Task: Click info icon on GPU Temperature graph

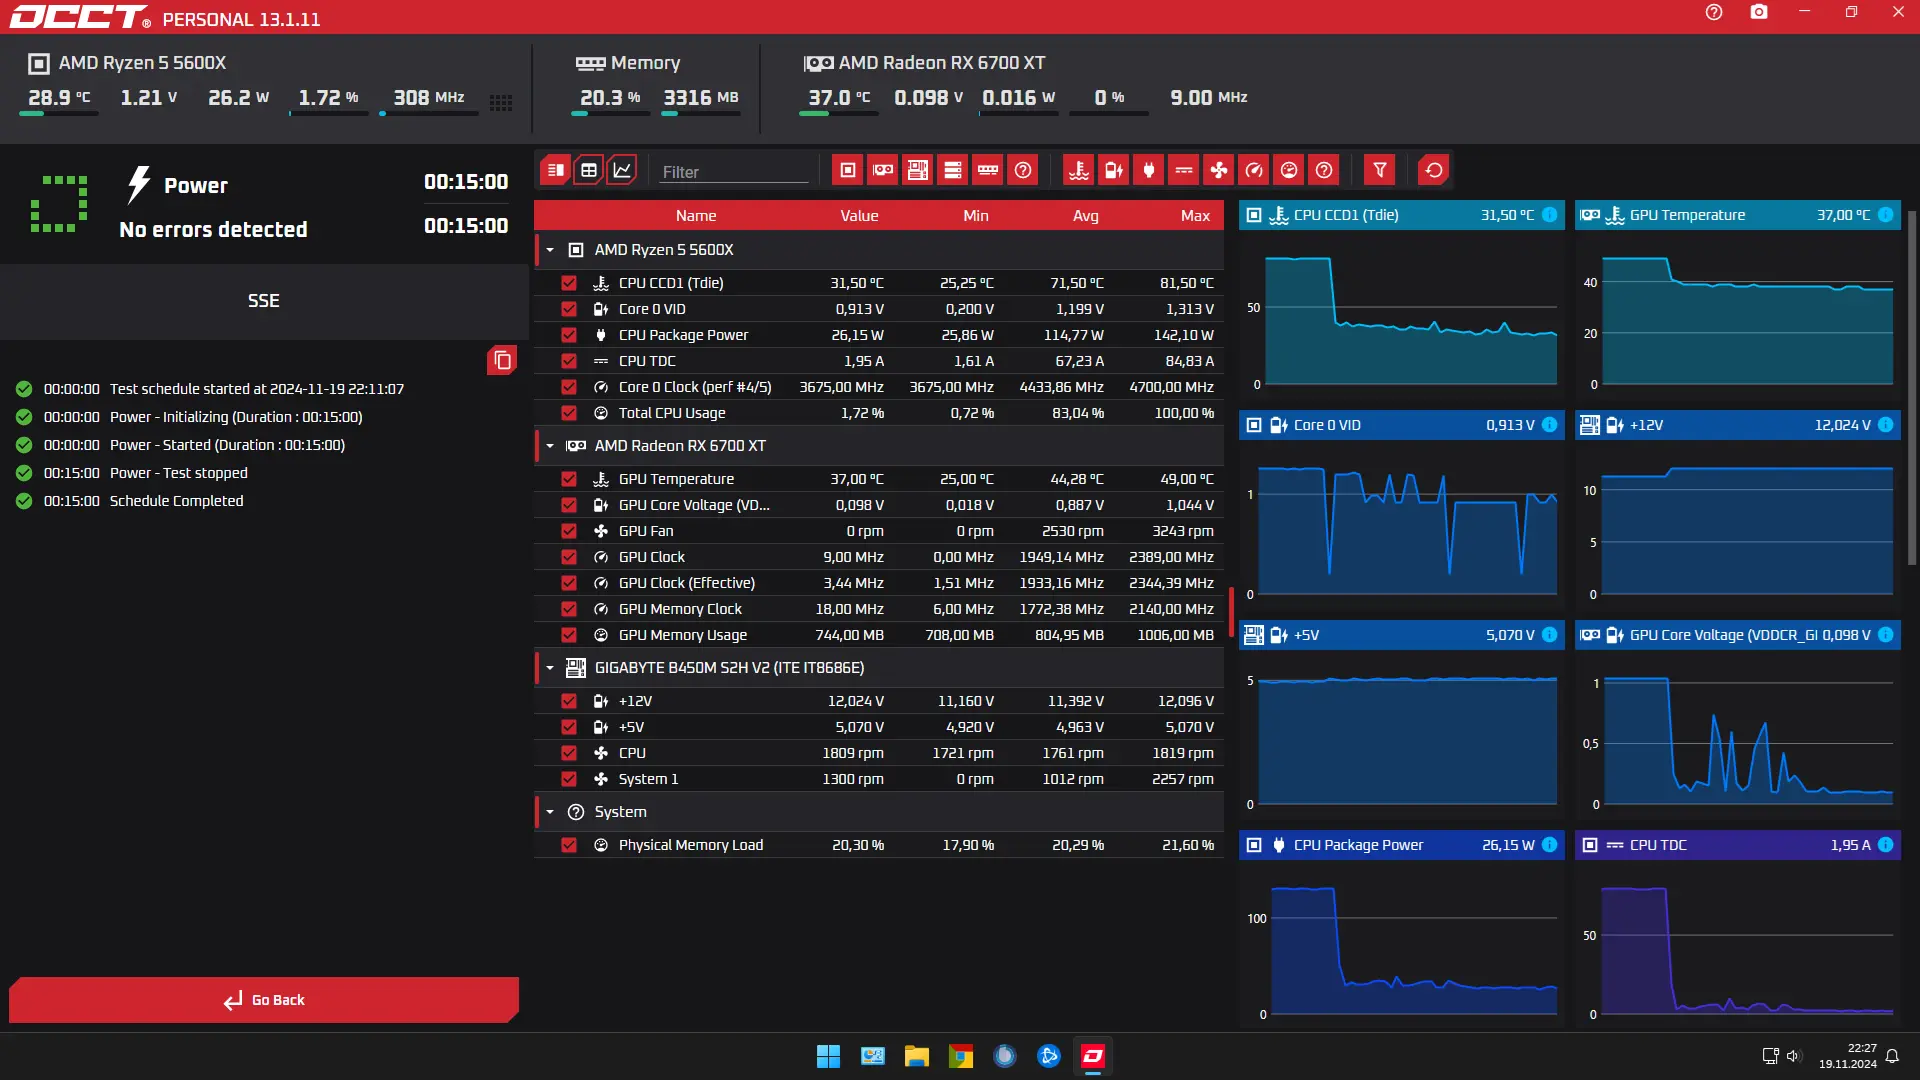Action: click(x=1886, y=215)
